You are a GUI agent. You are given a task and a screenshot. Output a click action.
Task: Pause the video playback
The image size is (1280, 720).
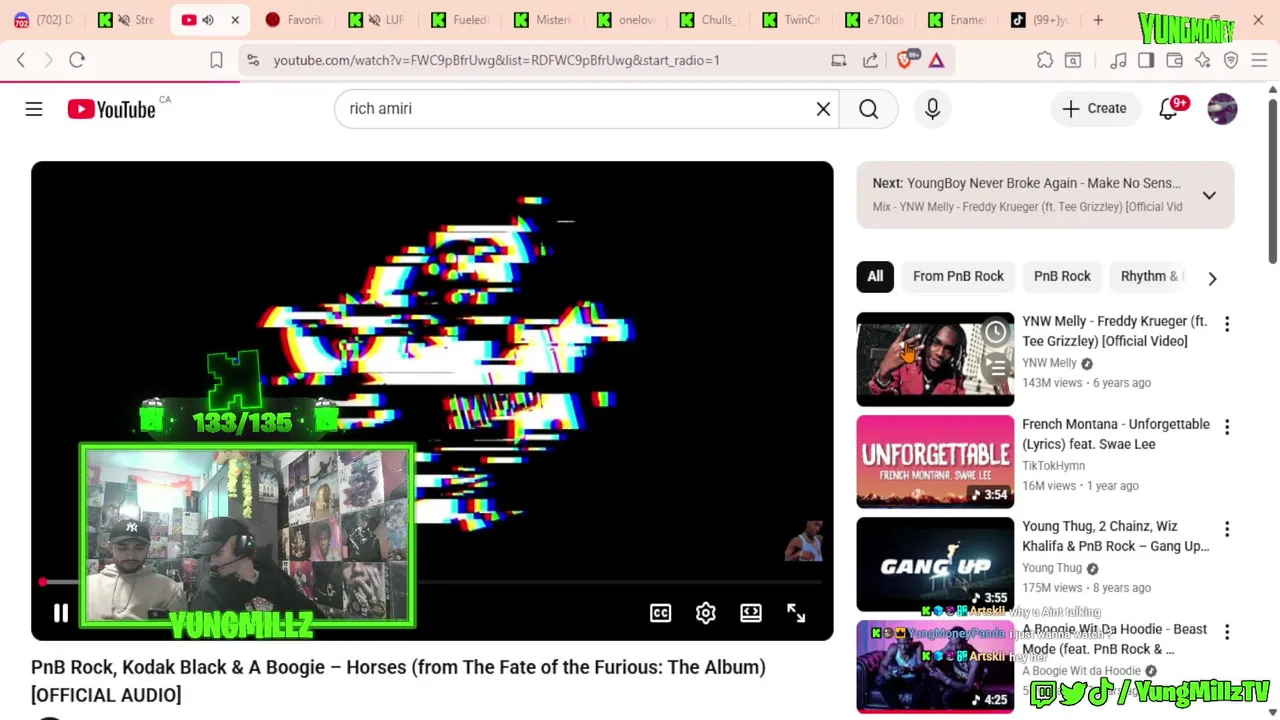point(61,613)
